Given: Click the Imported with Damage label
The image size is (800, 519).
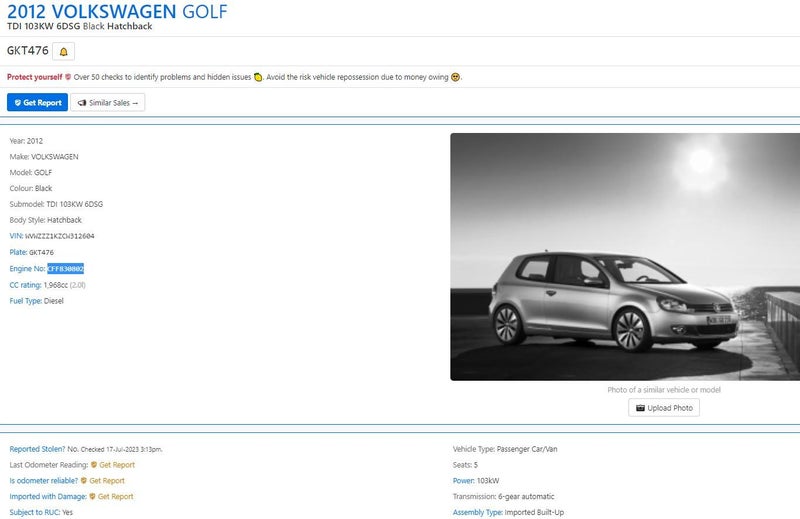Looking at the screenshot, I should point(48,497).
